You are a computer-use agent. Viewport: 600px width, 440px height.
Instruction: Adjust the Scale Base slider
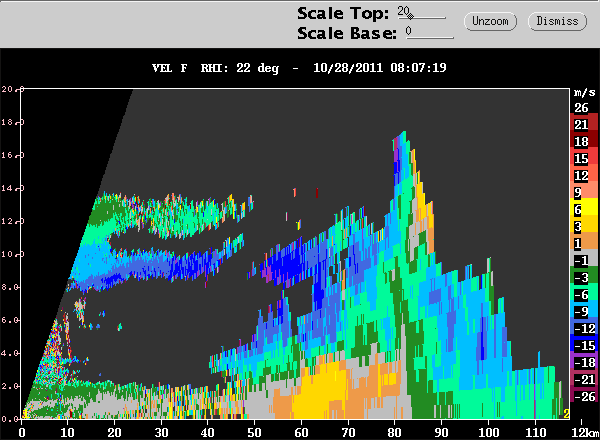coord(430,33)
